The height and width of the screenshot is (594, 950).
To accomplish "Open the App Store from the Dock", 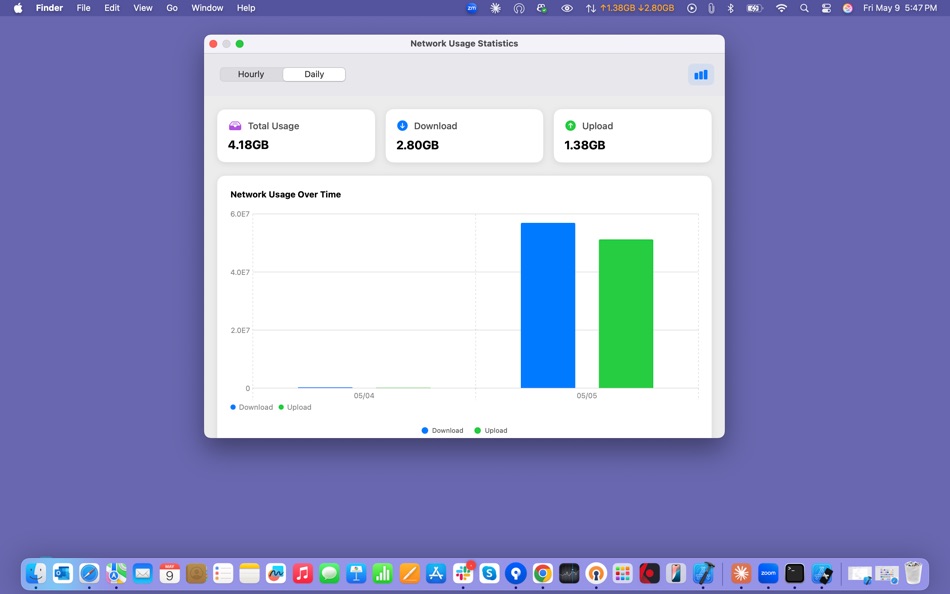I will [436, 573].
